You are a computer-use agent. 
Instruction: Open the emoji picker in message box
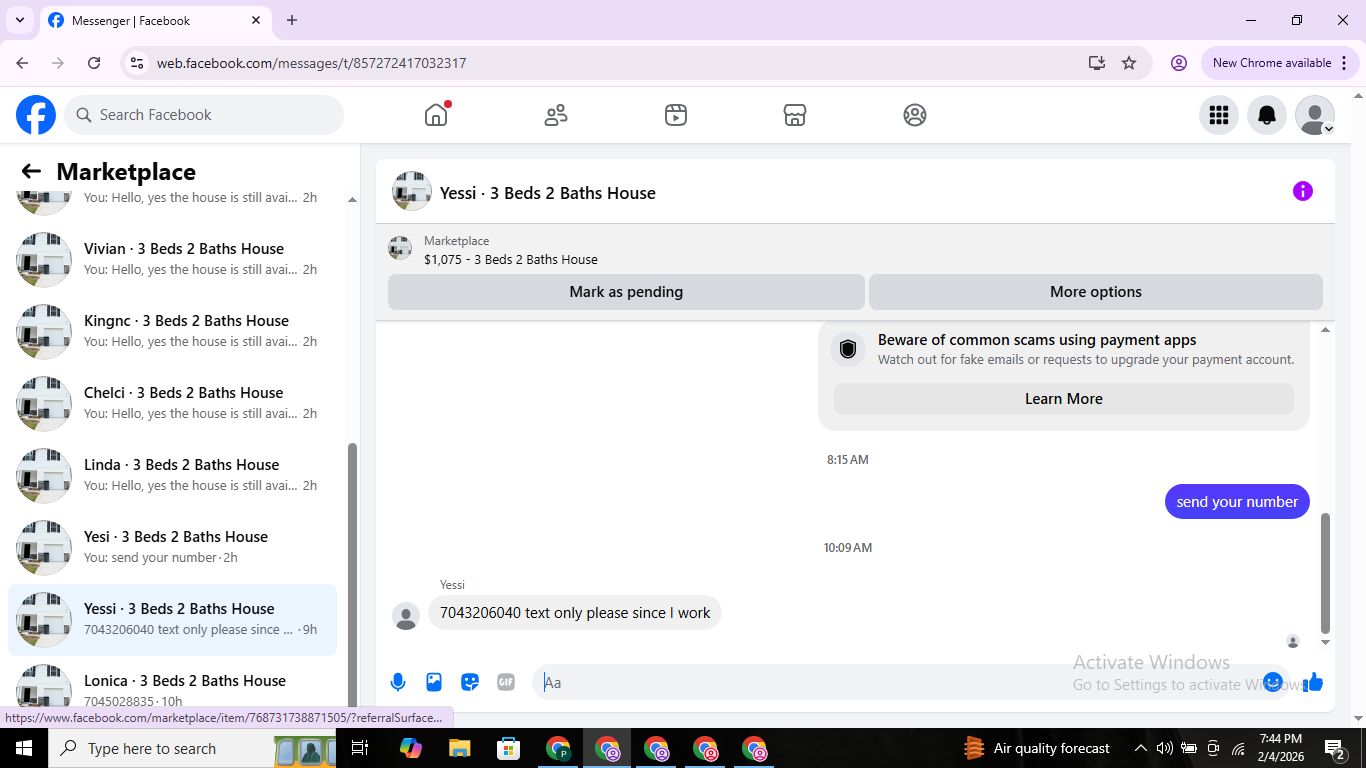coord(1273,682)
